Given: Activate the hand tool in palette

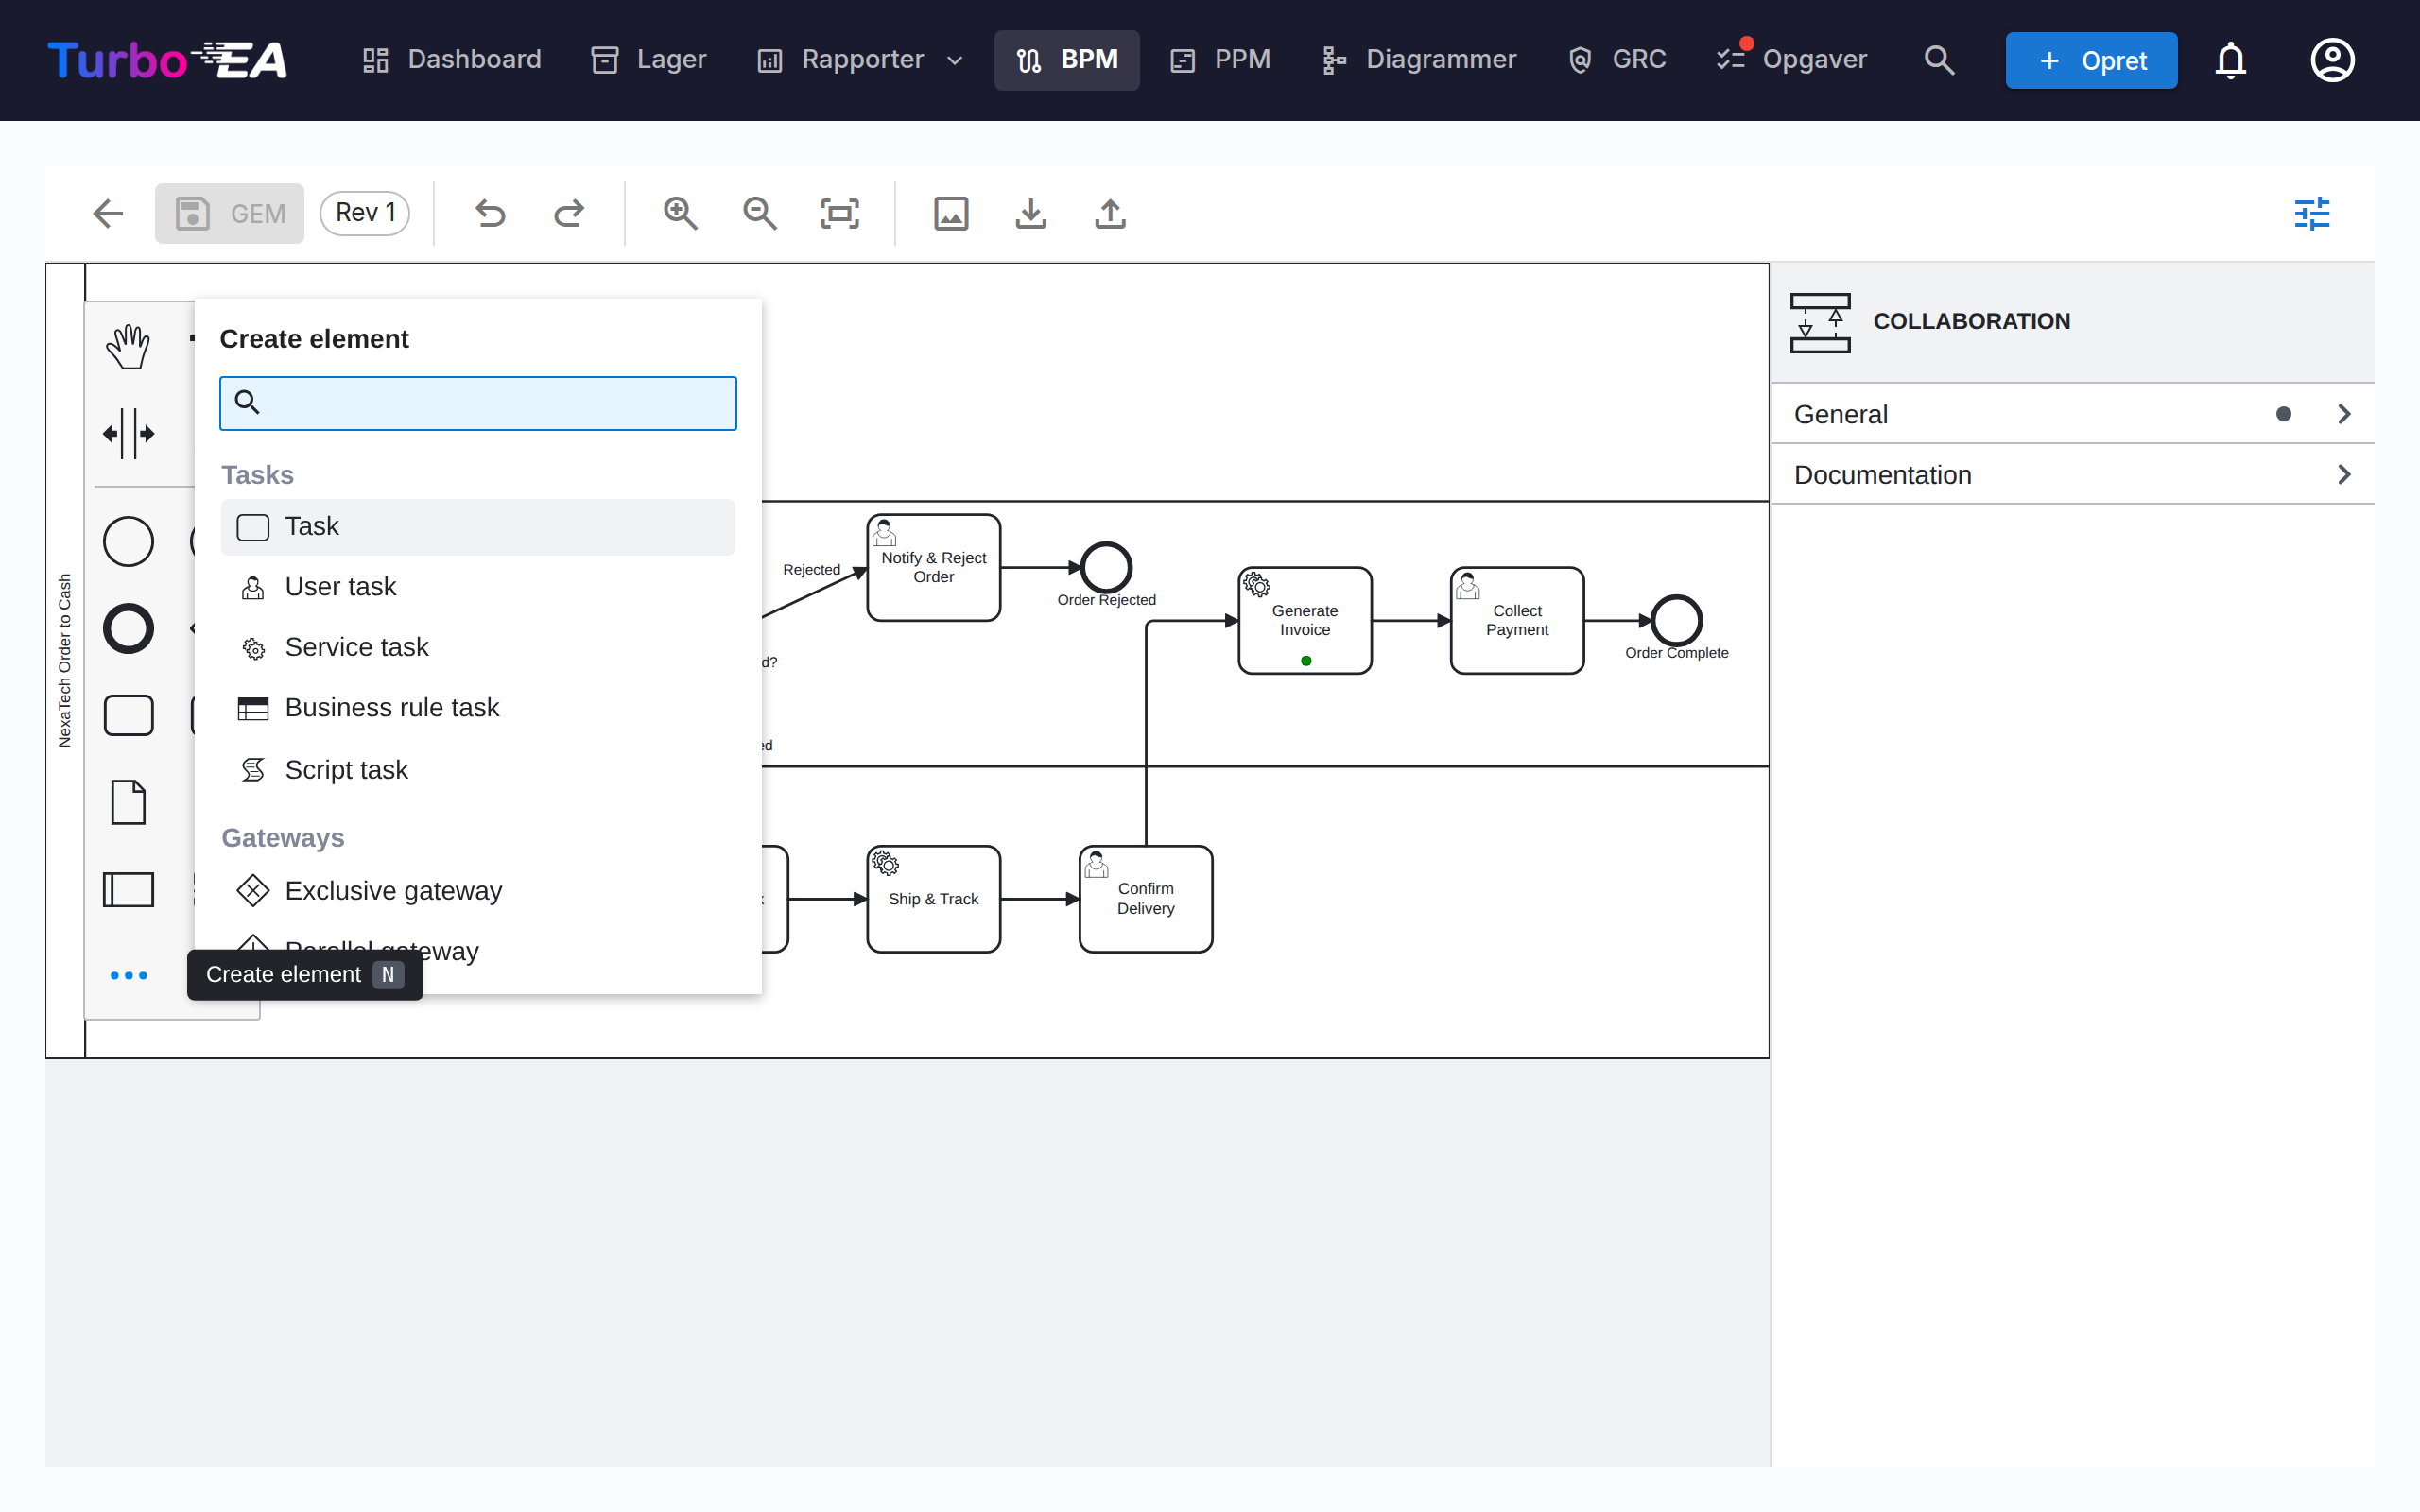Looking at the screenshot, I should click(x=128, y=347).
